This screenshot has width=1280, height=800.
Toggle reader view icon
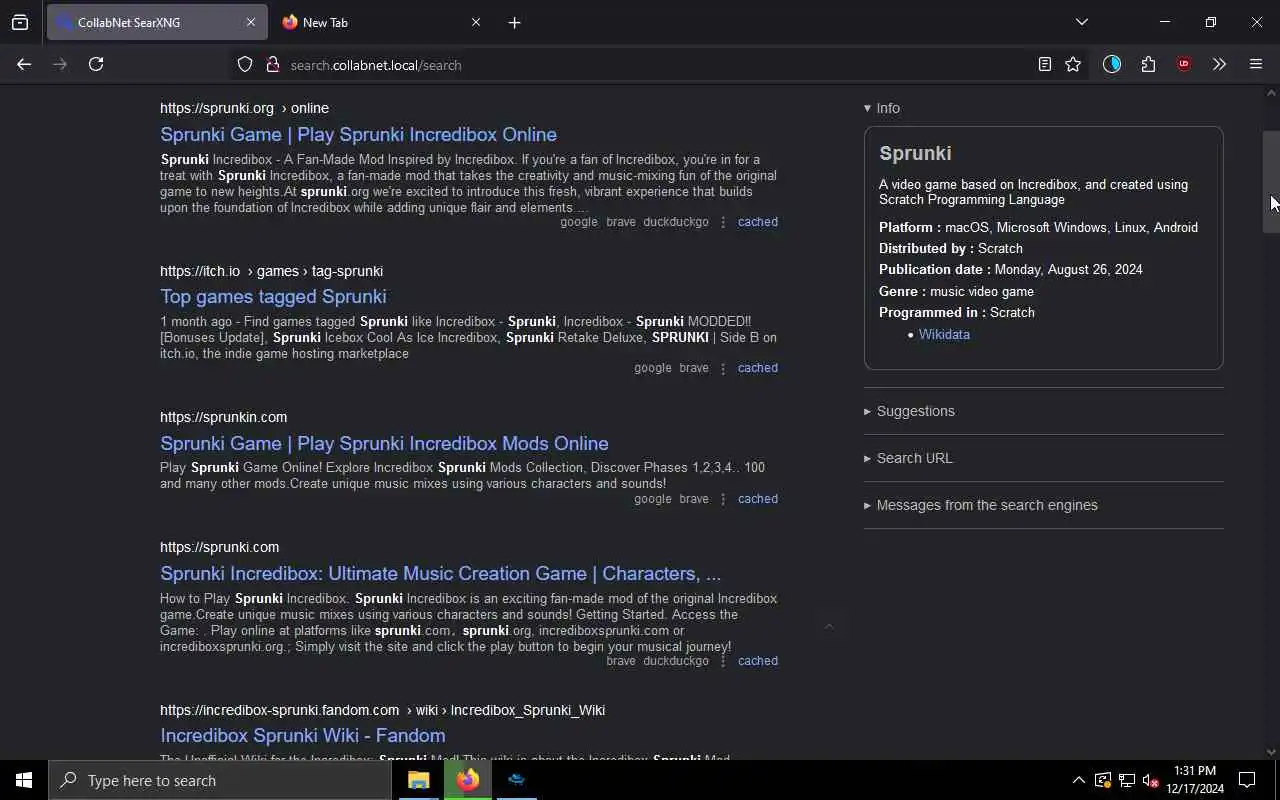tap(1044, 64)
